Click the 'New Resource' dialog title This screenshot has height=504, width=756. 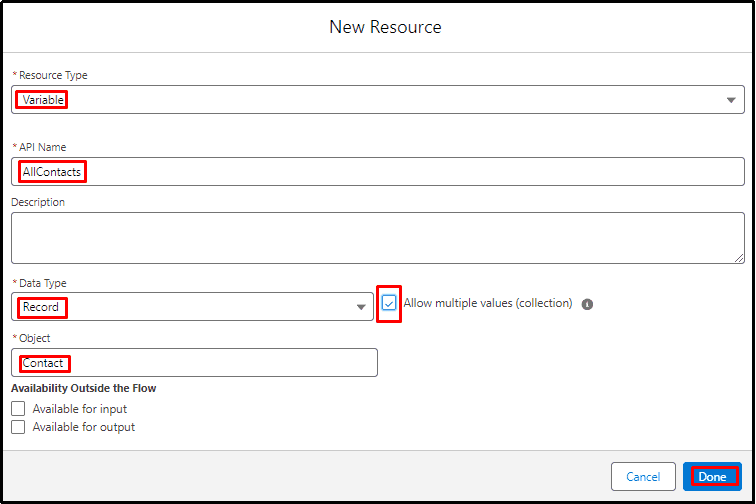pyautogui.click(x=385, y=27)
